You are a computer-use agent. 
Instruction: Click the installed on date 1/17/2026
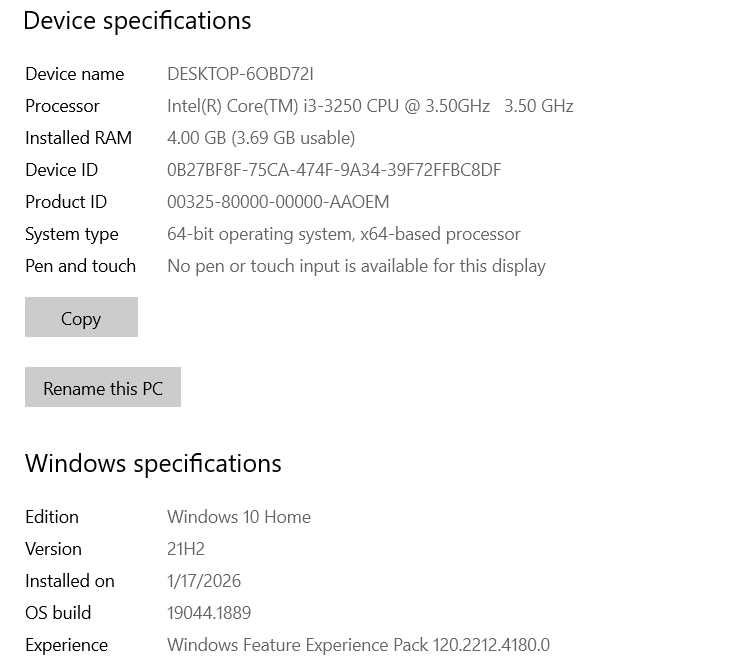[203, 581]
